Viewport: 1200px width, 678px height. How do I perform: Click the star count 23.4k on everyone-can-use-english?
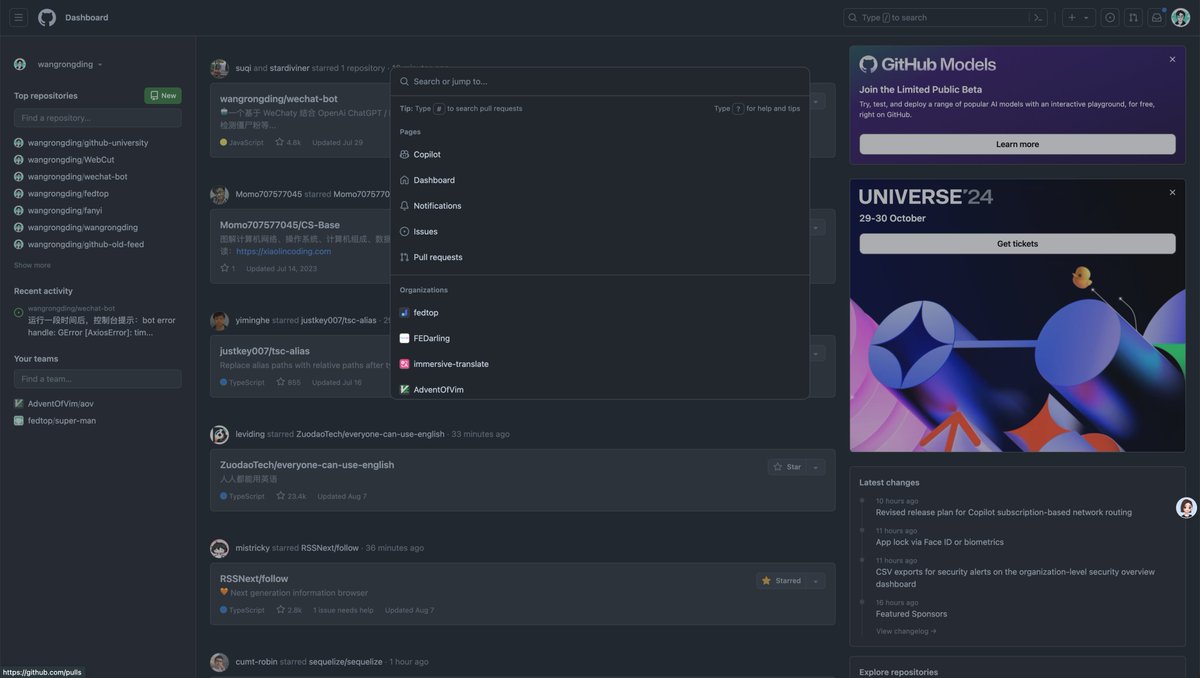291,496
